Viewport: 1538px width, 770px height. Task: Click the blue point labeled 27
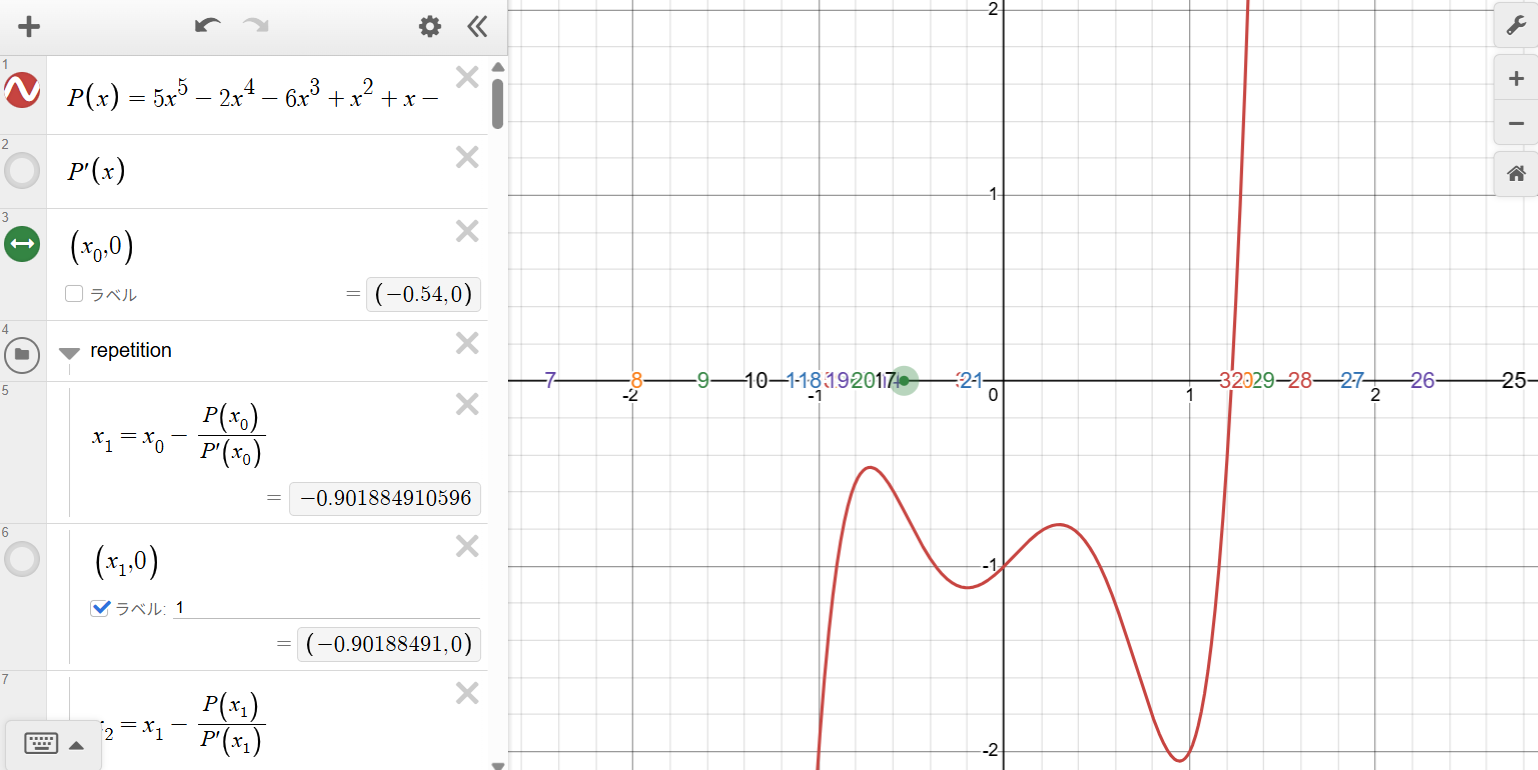[x=1352, y=380]
